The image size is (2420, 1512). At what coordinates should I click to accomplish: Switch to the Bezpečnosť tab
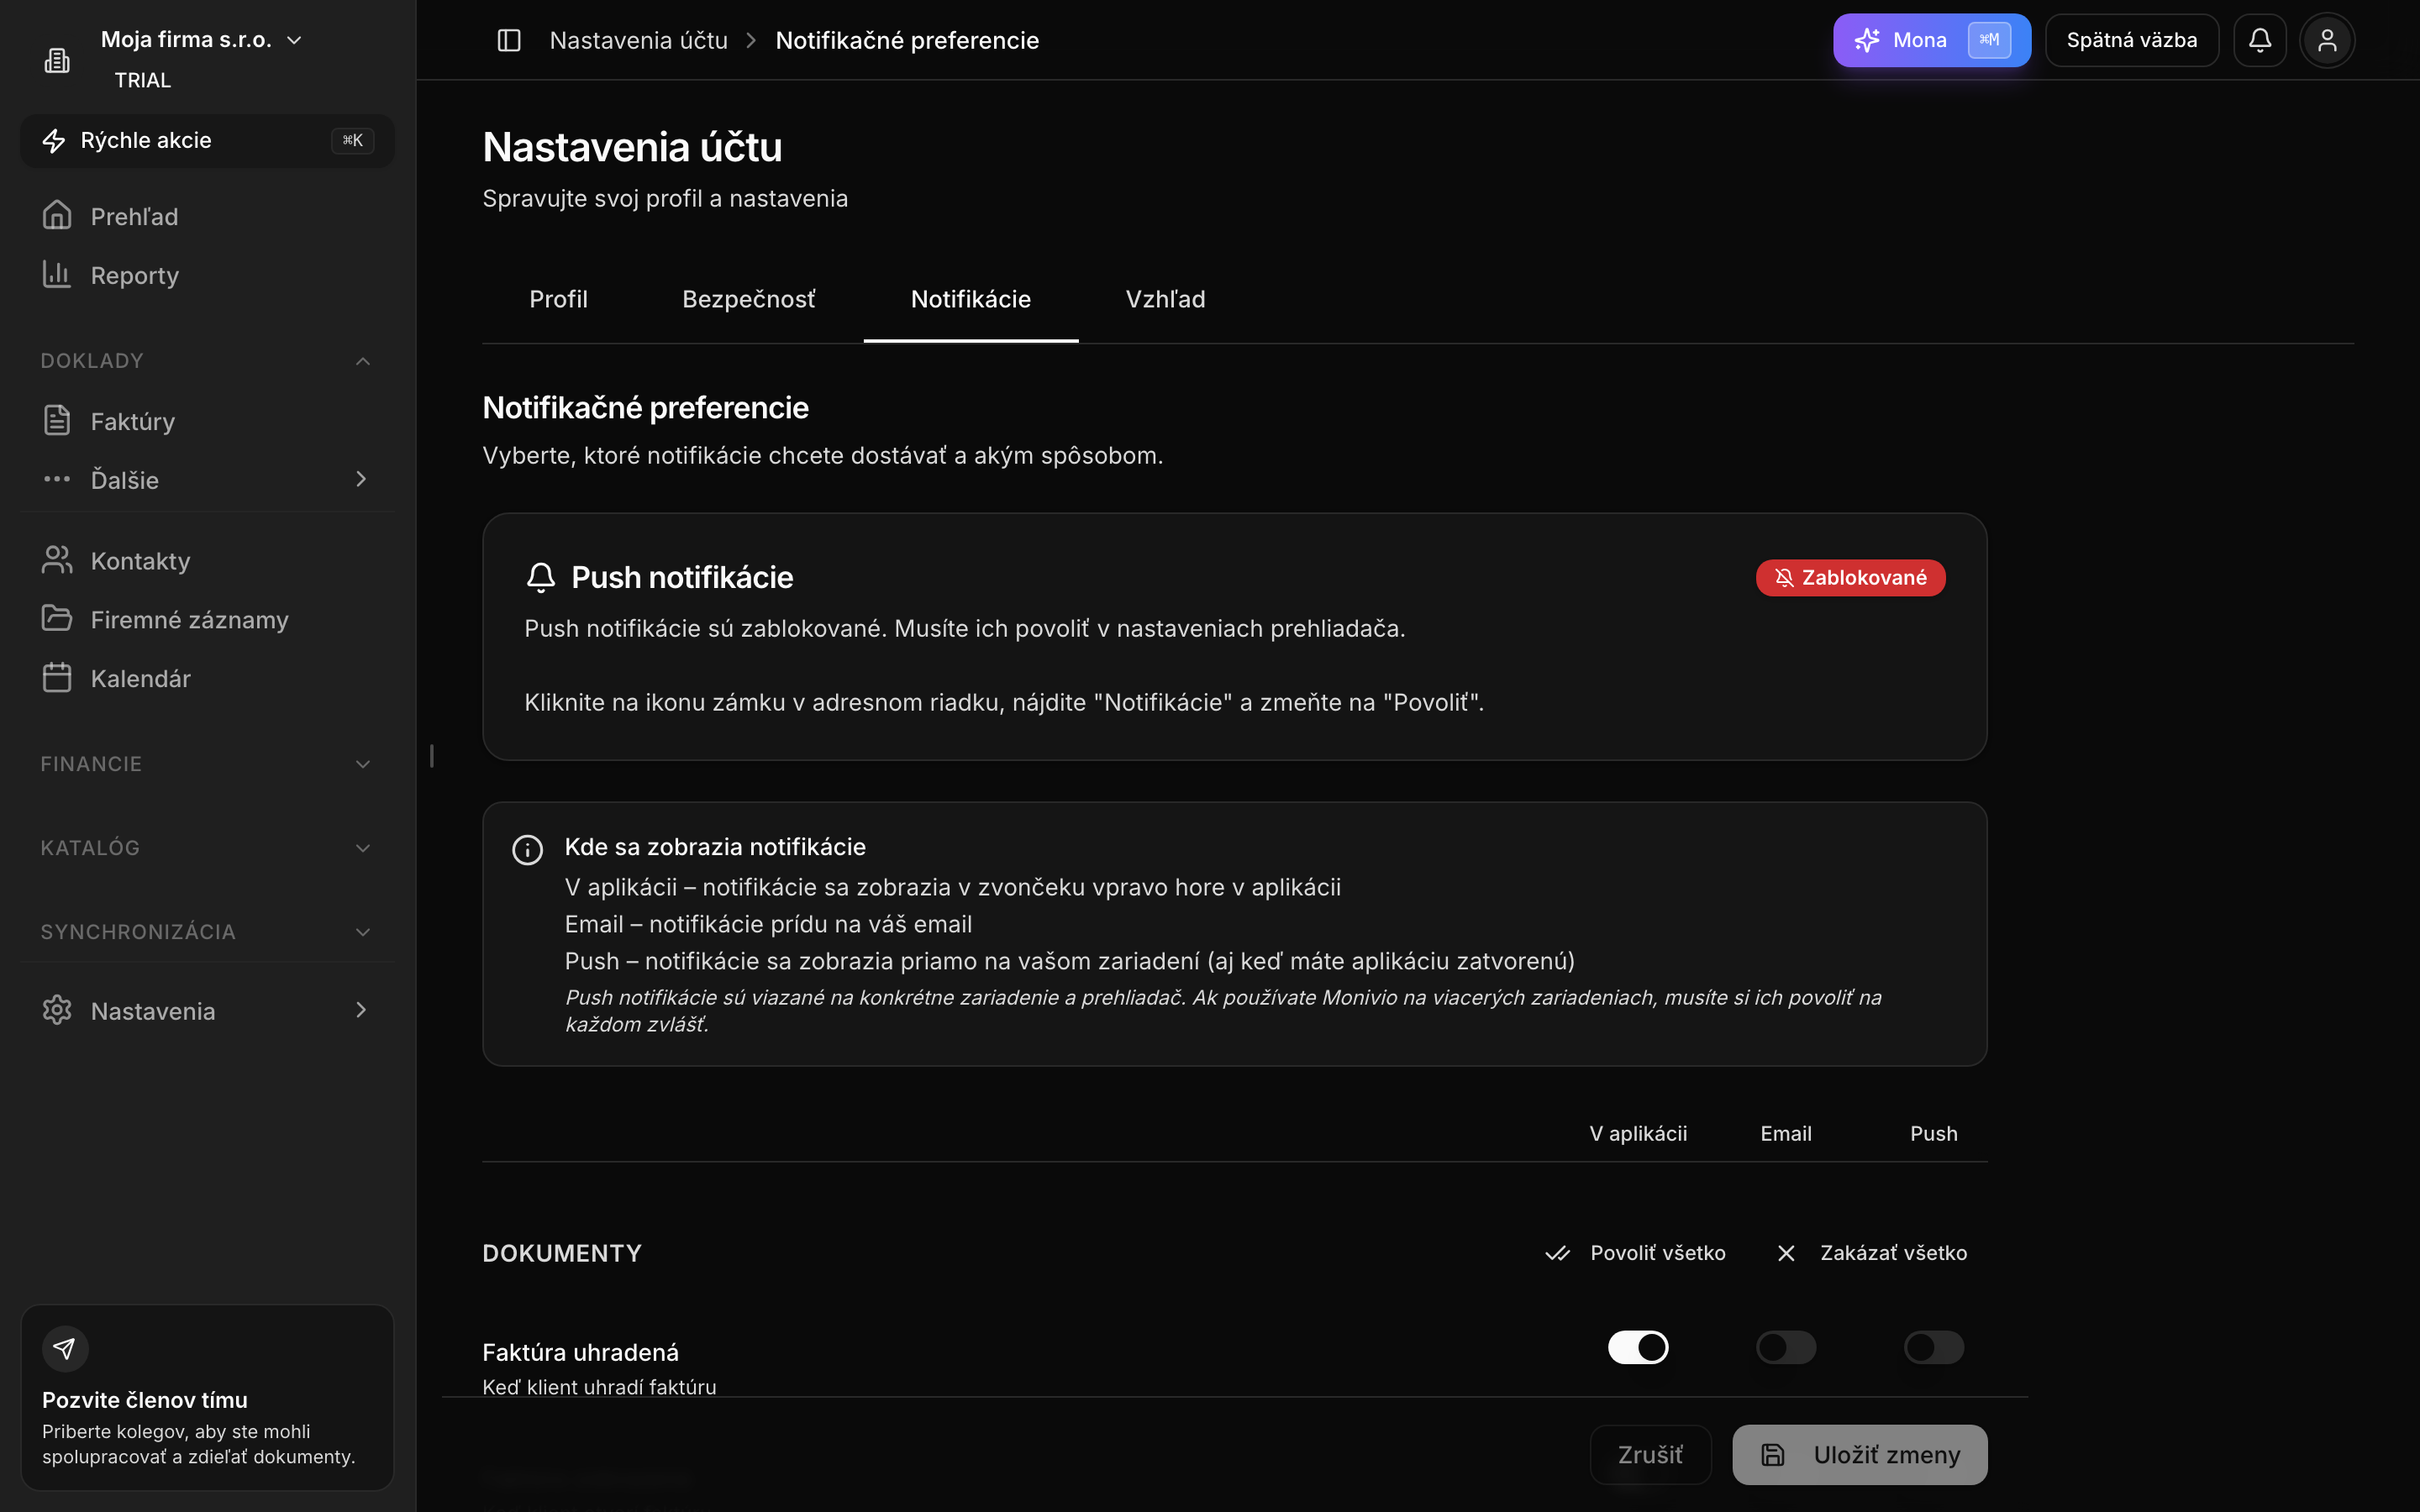click(749, 299)
